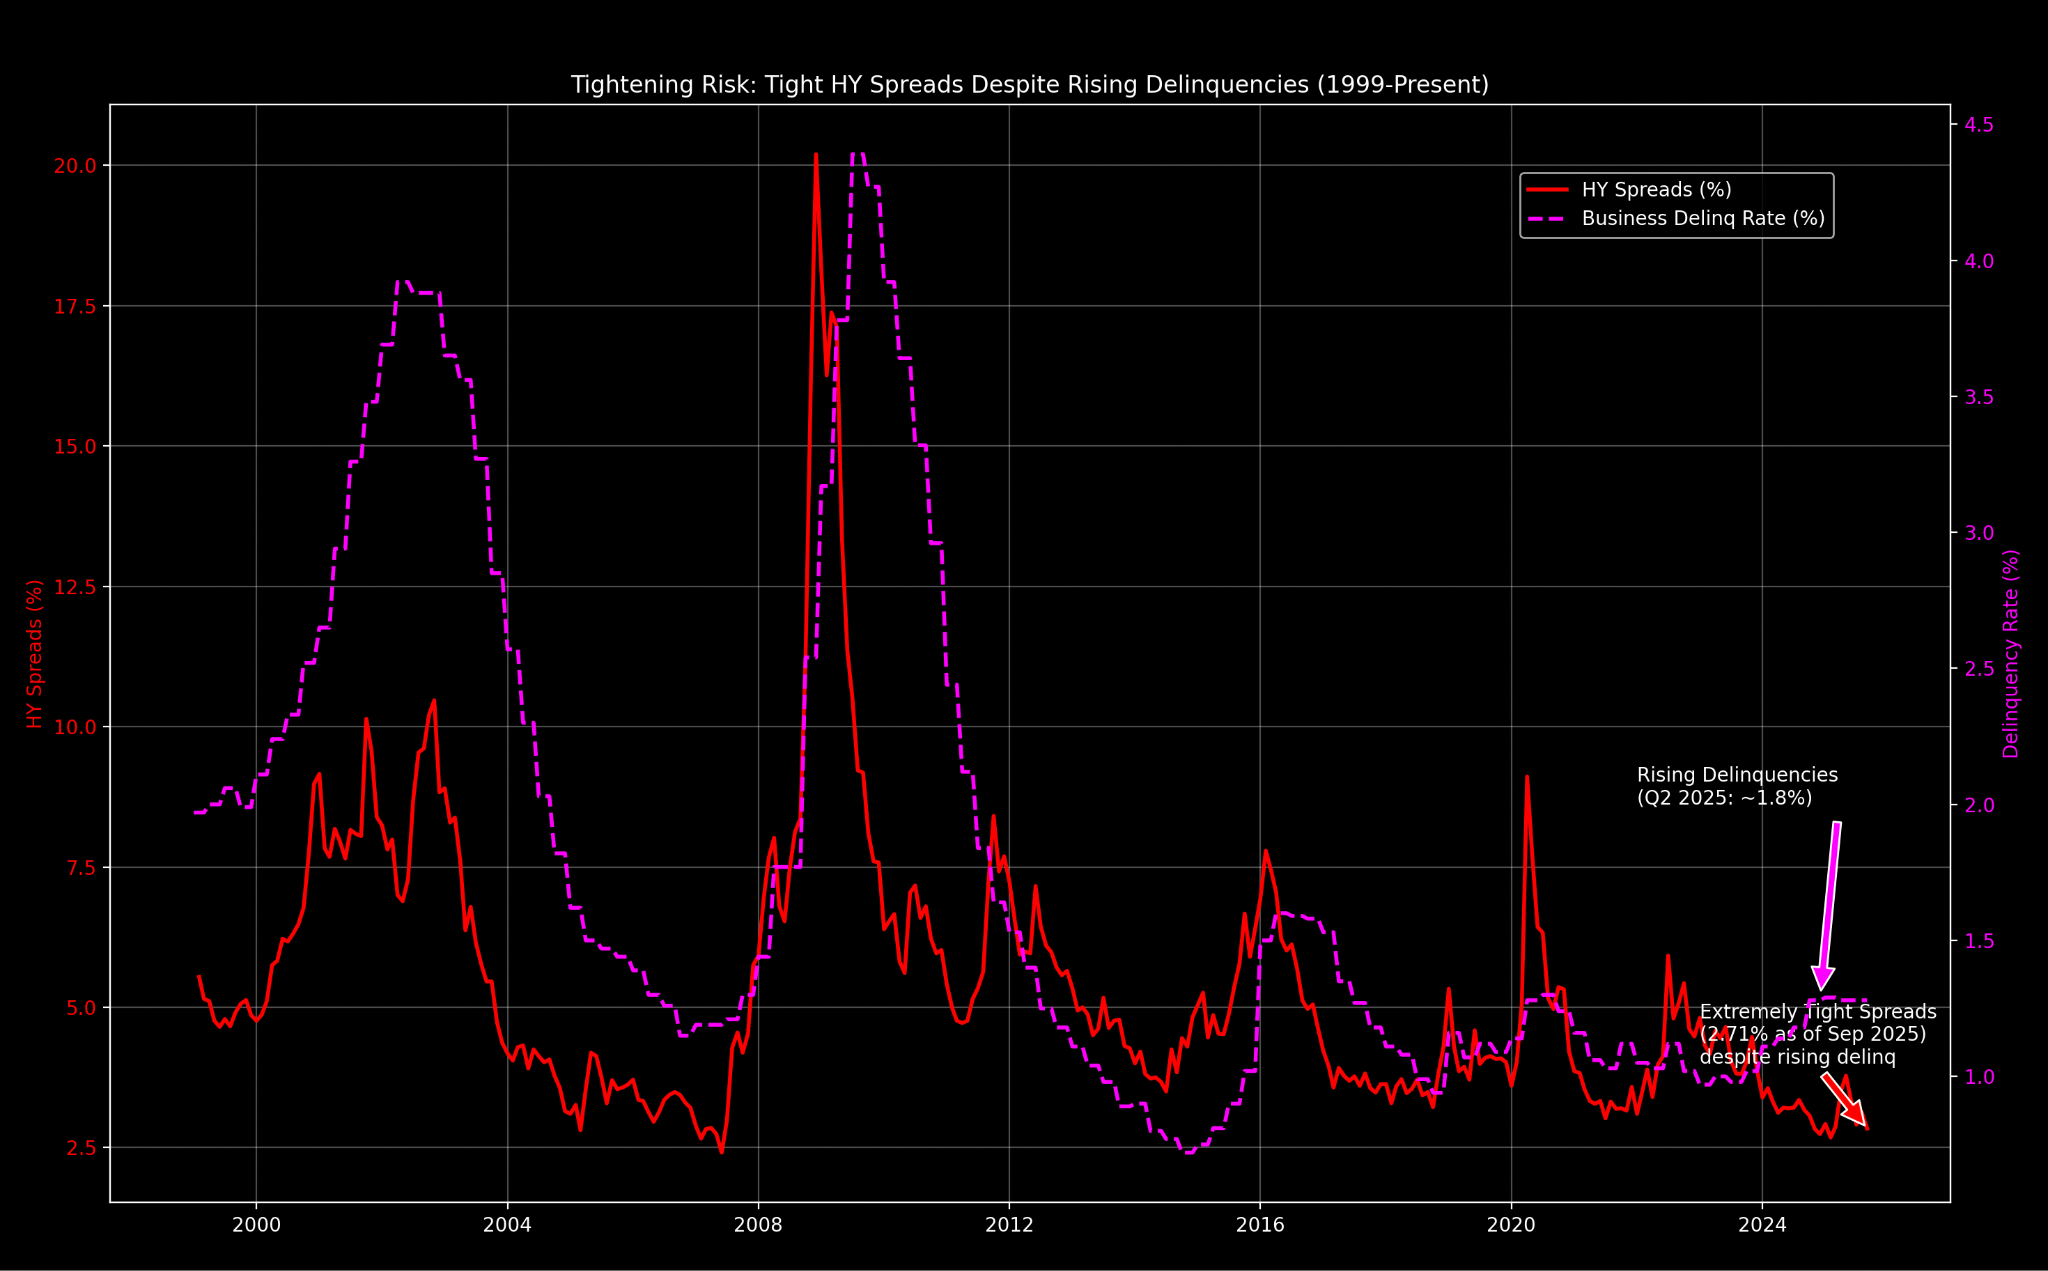Click the left HY Spreads (%) axis label

(35, 653)
